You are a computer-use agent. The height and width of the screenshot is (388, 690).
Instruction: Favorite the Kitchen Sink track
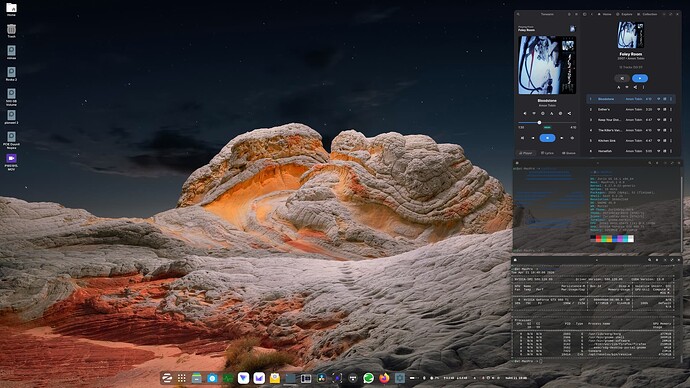pos(658,140)
